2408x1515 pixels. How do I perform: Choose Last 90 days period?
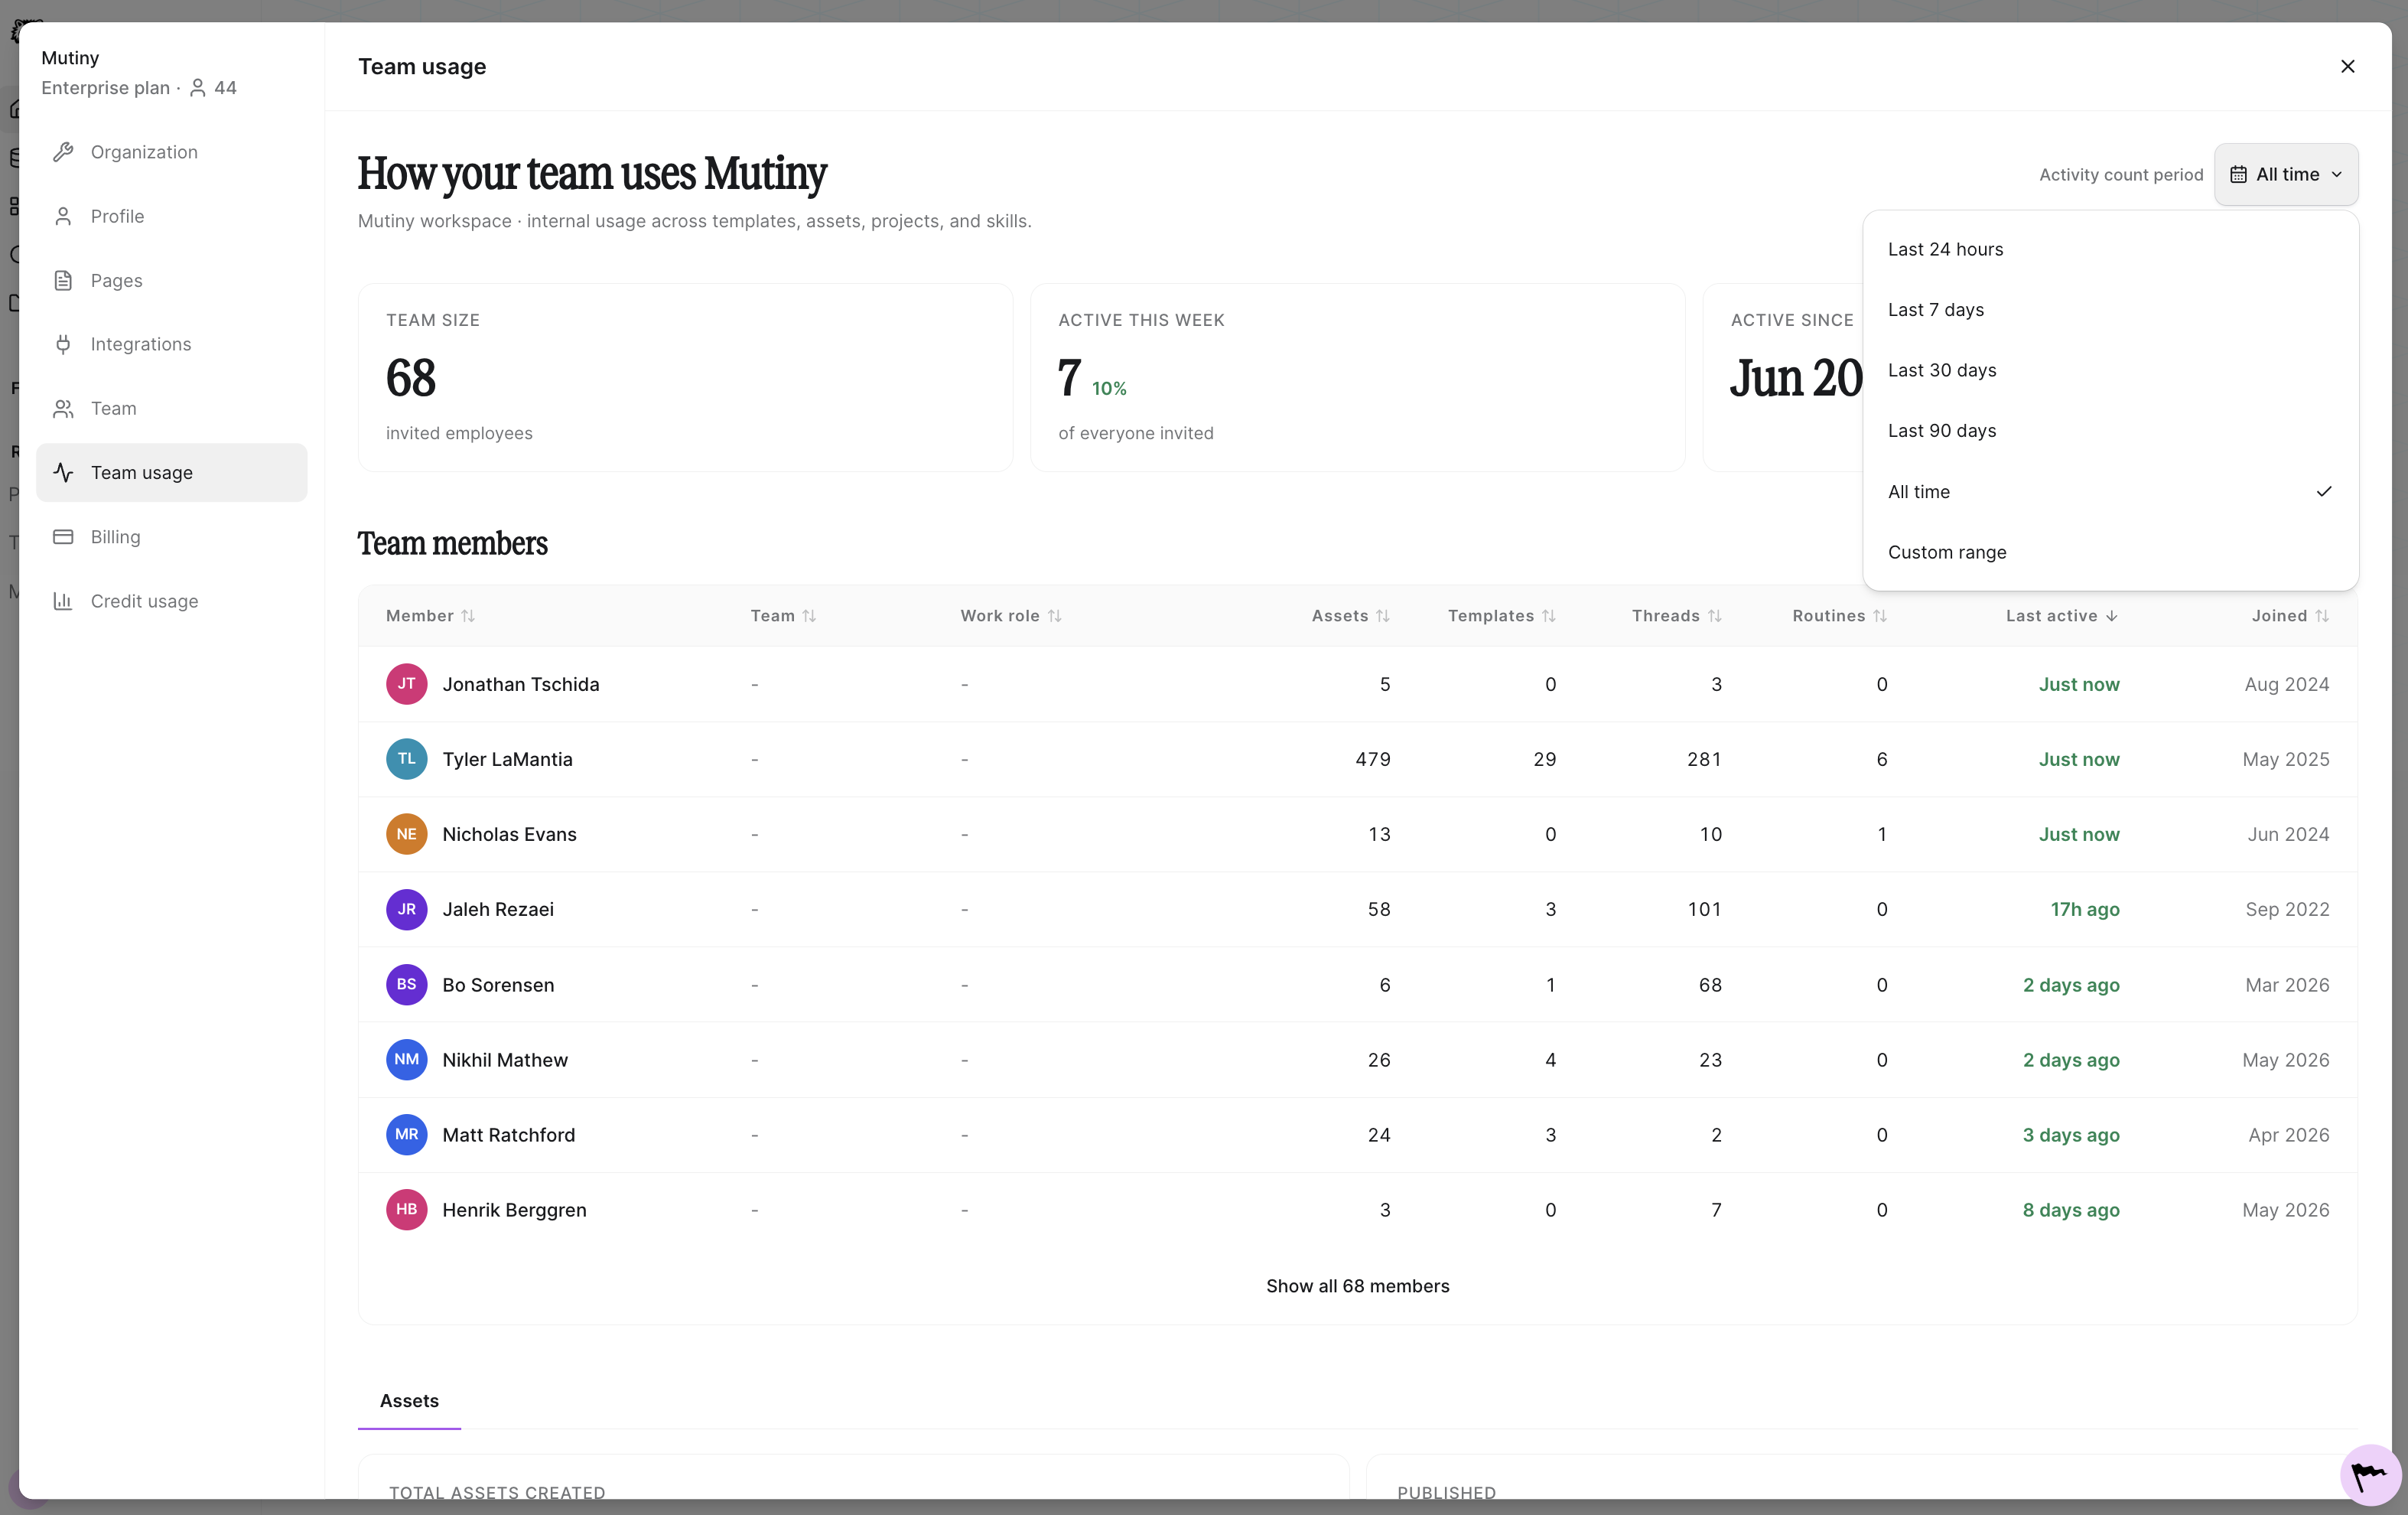click(2111, 431)
